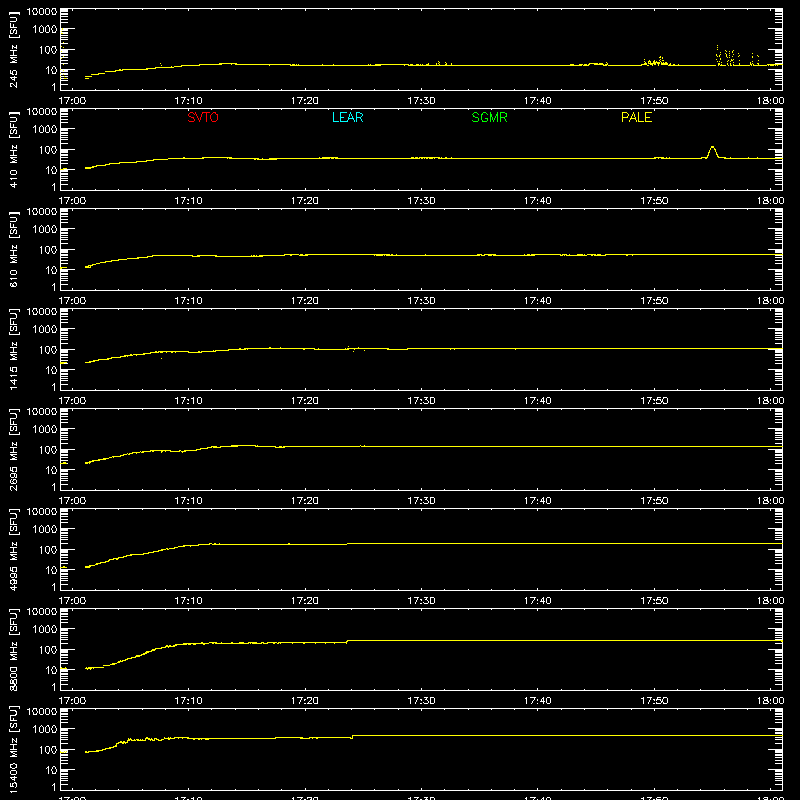The height and width of the screenshot is (800, 800).
Task: Click the 17:00 tick label under 4995 MHz plot
Action: point(72,601)
